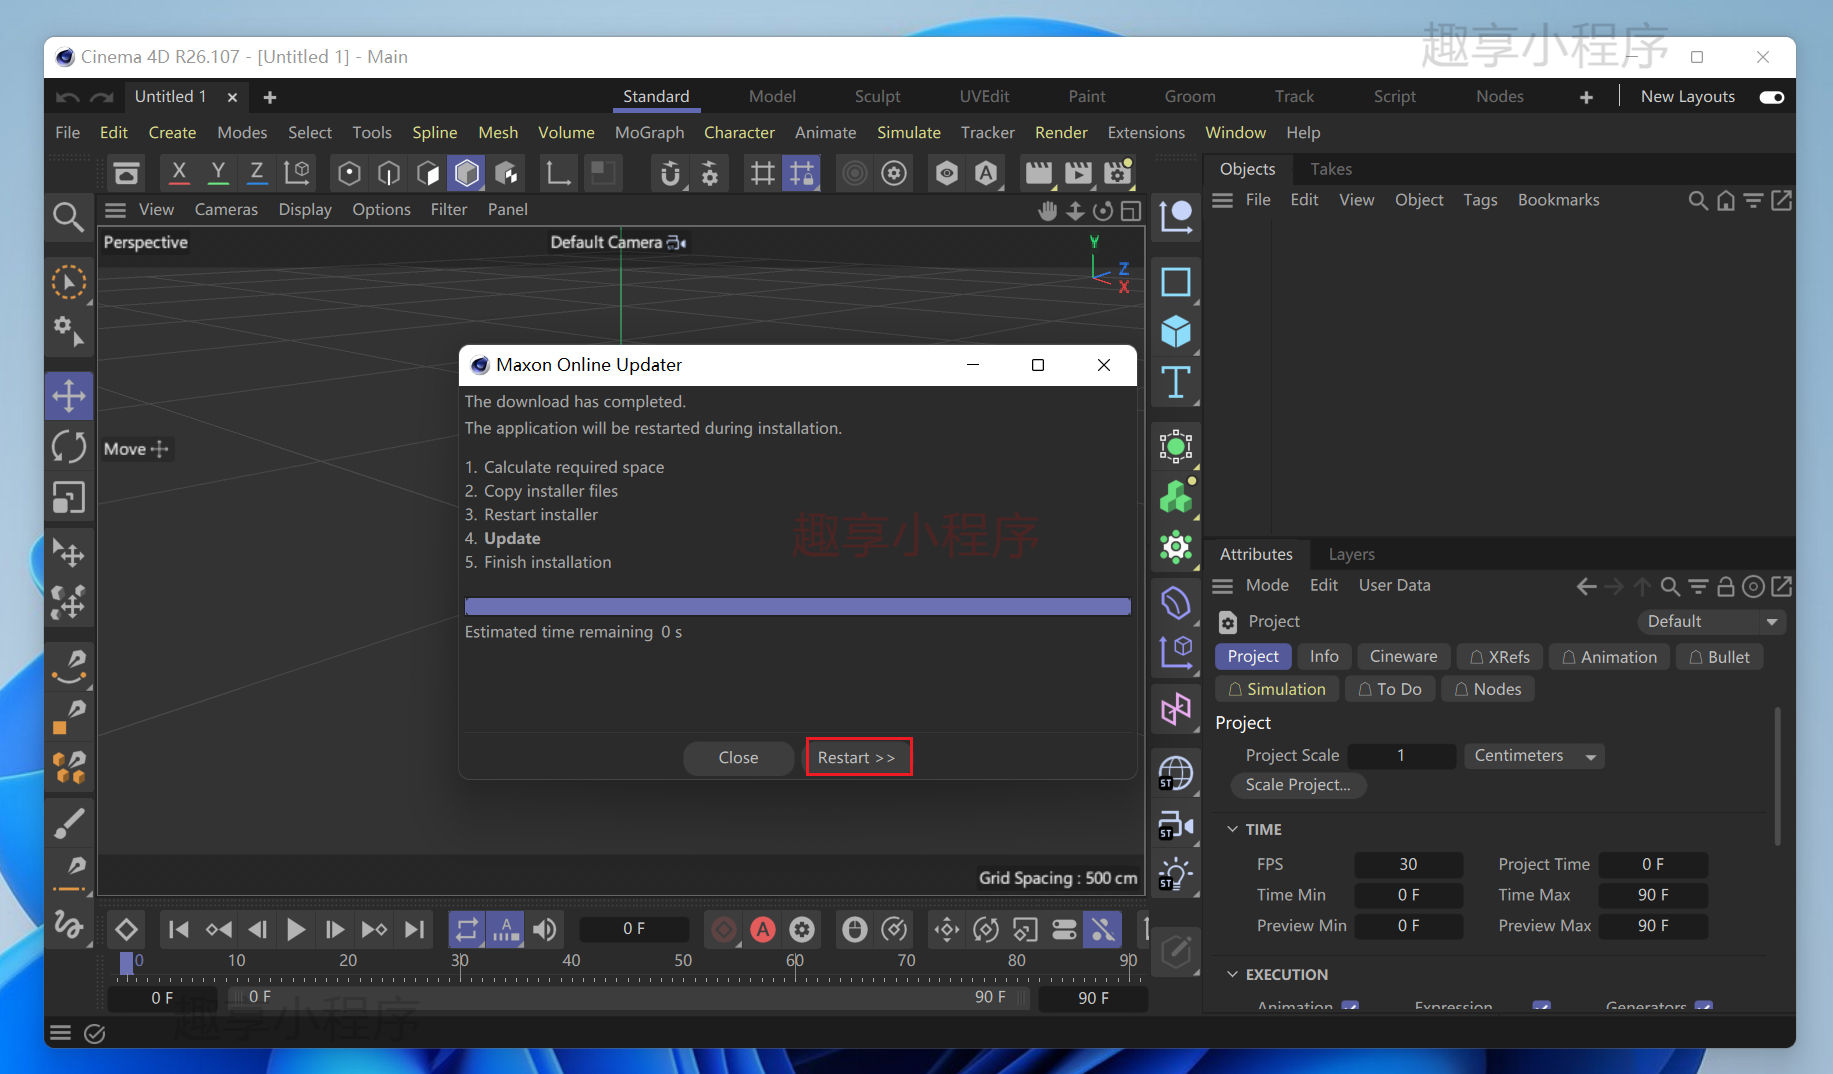1833x1074 pixels.
Task: Open the Cineware attribute tab
Action: (1403, 657)
